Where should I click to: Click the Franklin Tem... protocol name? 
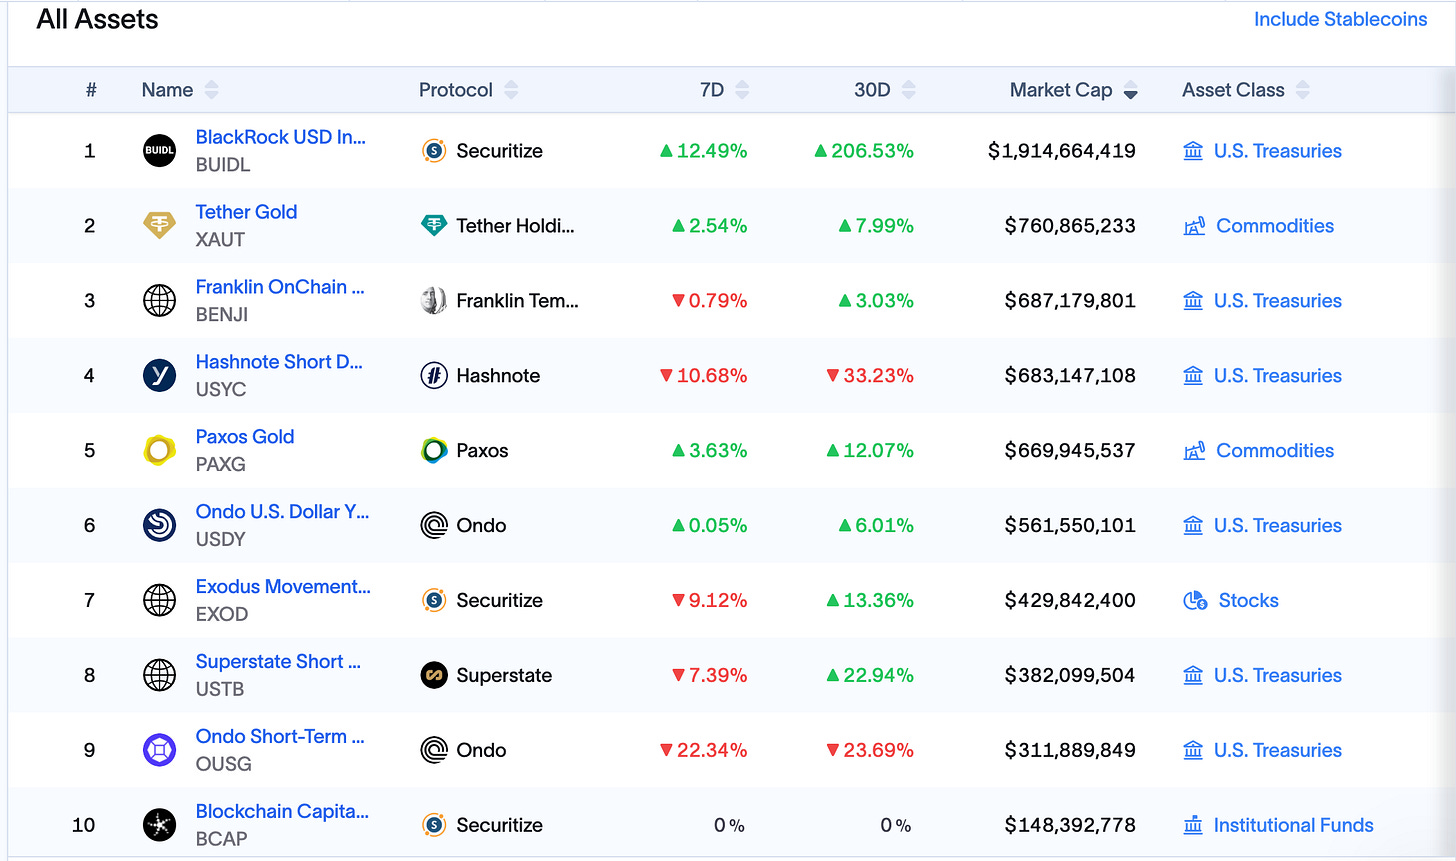pos(517,301)
